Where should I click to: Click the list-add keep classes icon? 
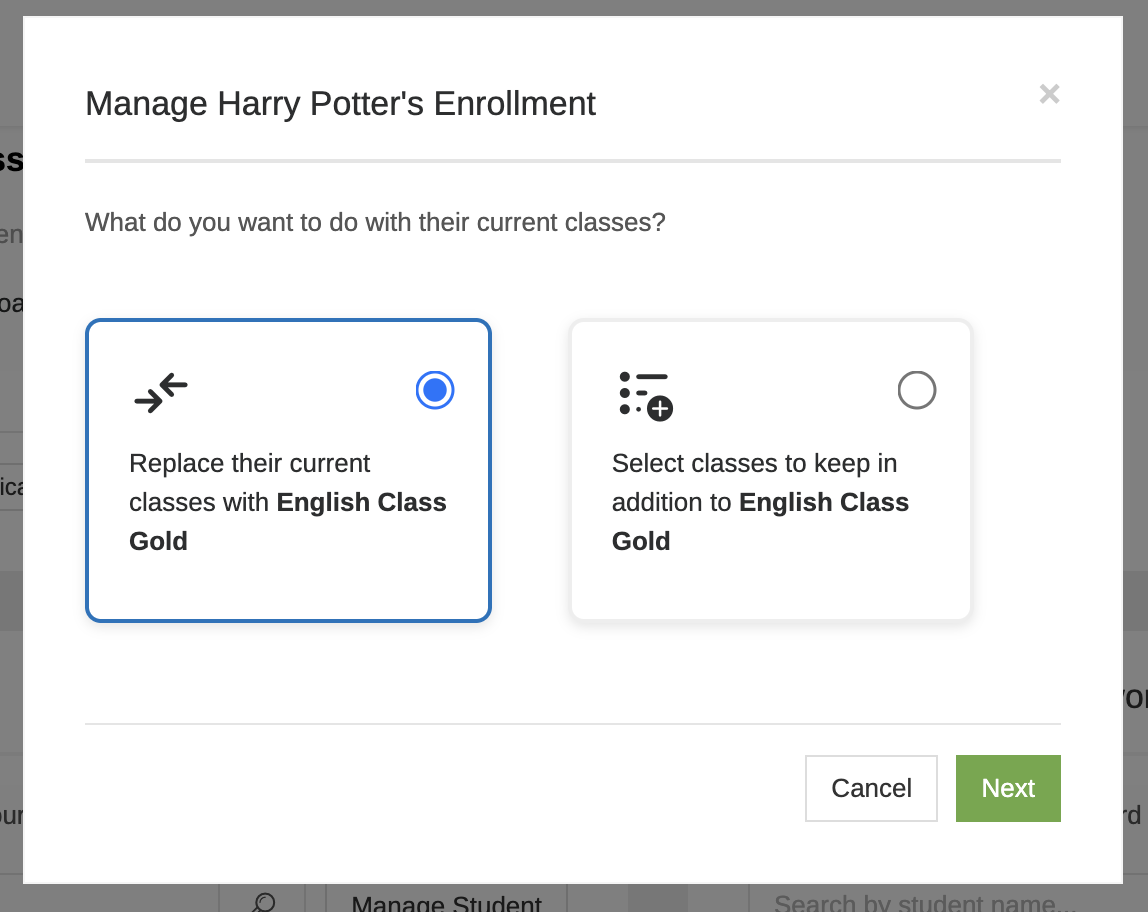point(646,396)
